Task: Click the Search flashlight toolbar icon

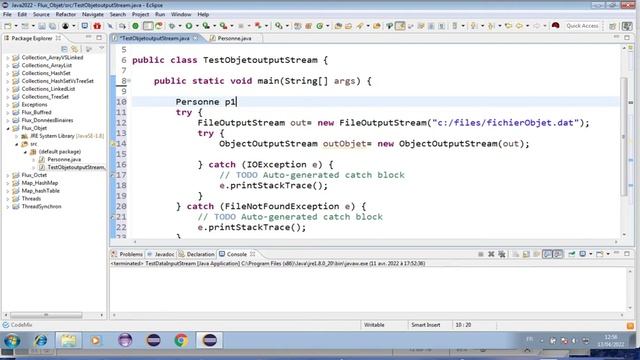Action: click(360, 26)
